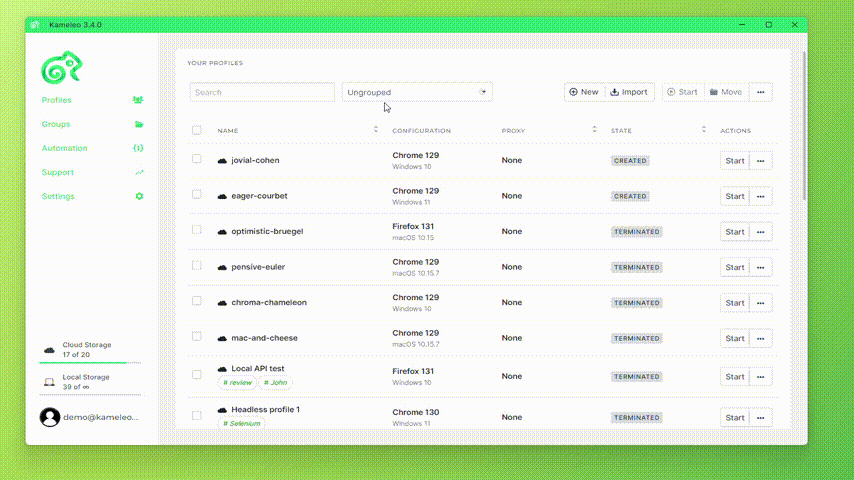
Task: Open the Groups section
Action: tap(56, 124)
